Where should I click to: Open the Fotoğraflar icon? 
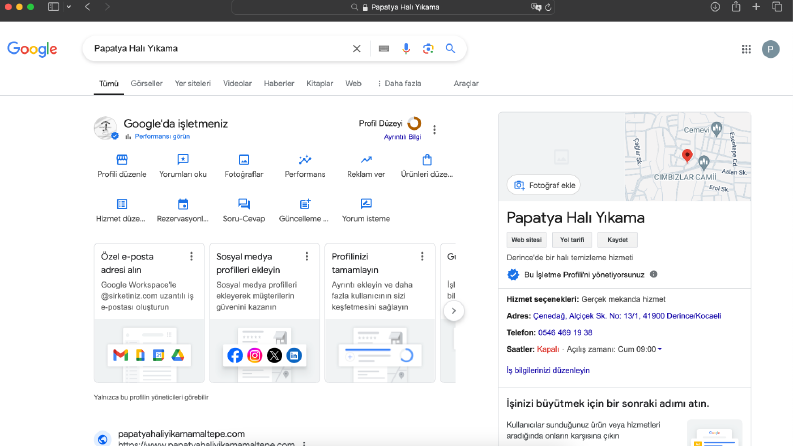coord(244,160)
